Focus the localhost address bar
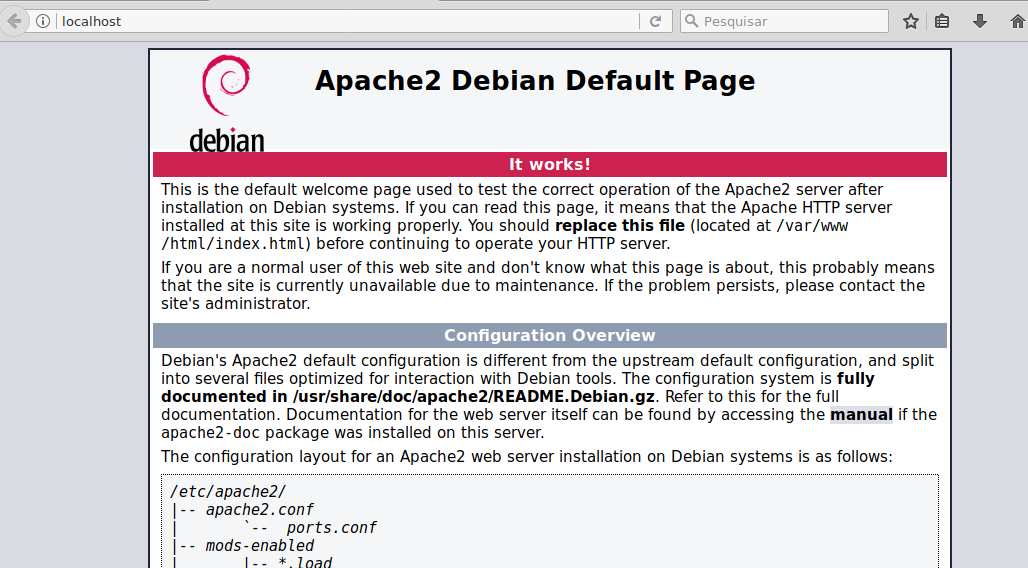 click(x=347, y=21)
